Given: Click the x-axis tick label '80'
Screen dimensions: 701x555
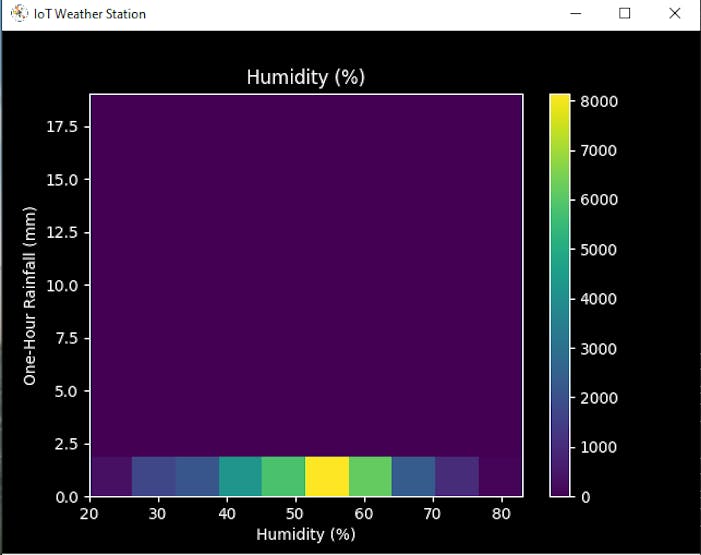Looking at the screenshot, I should click(x=501, y=514).
